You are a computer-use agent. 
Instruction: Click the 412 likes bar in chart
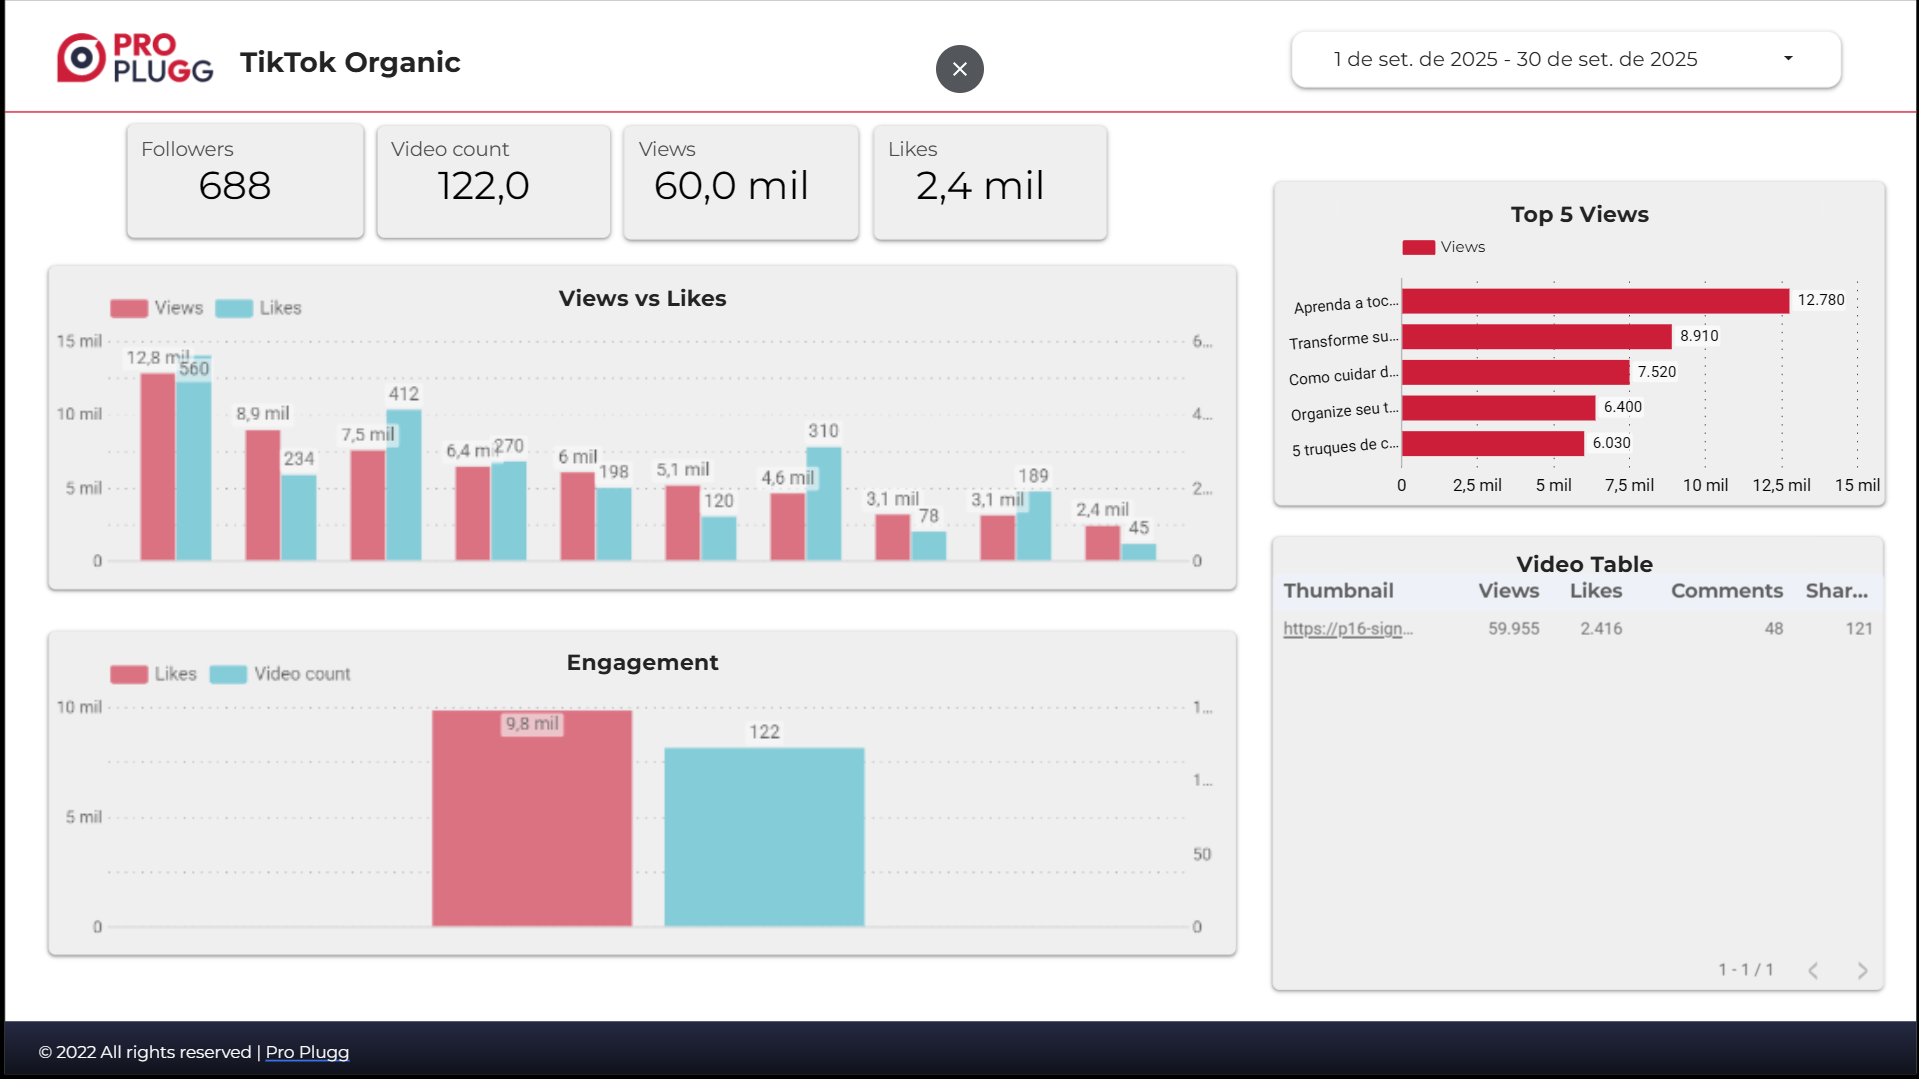click(404, 485)
